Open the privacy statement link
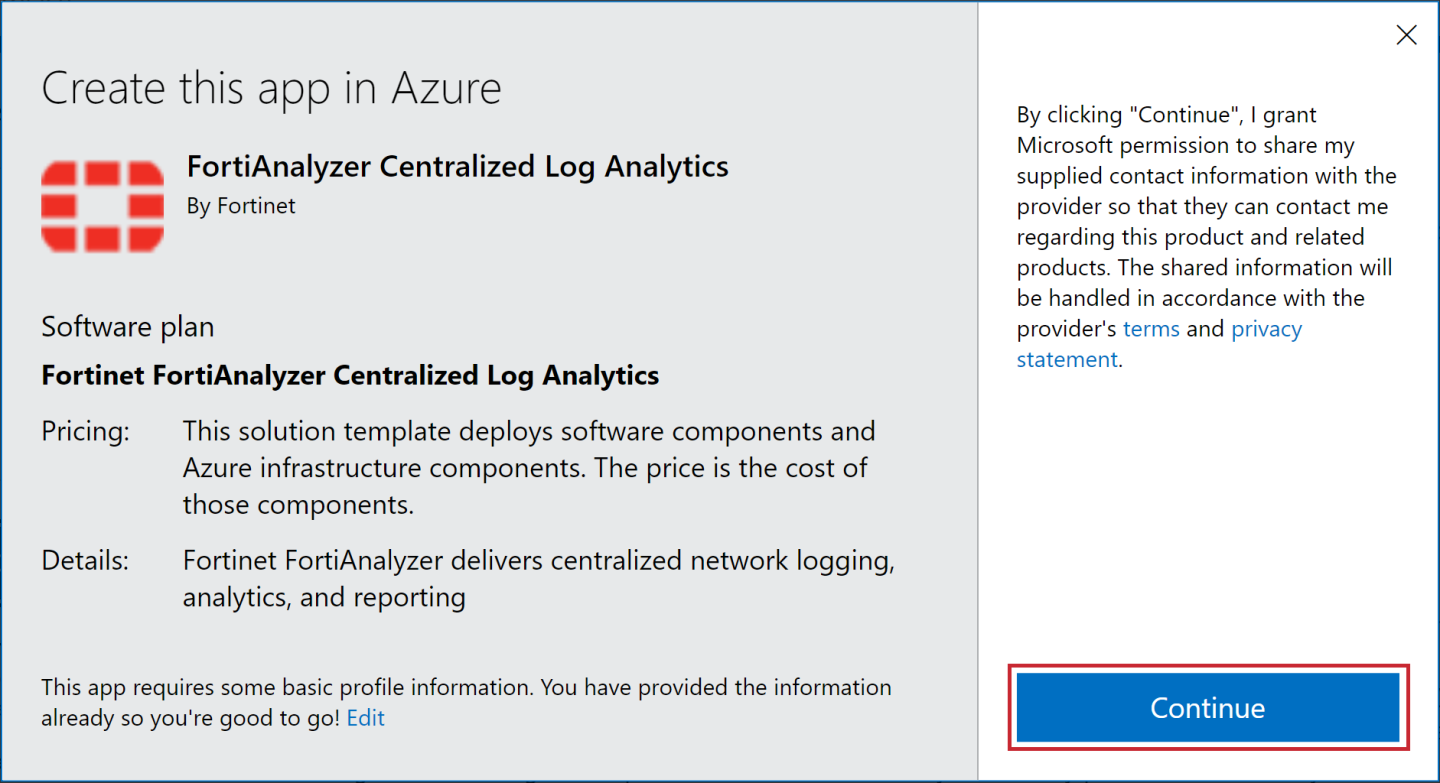The image size is (1440, 783). 1266,329
